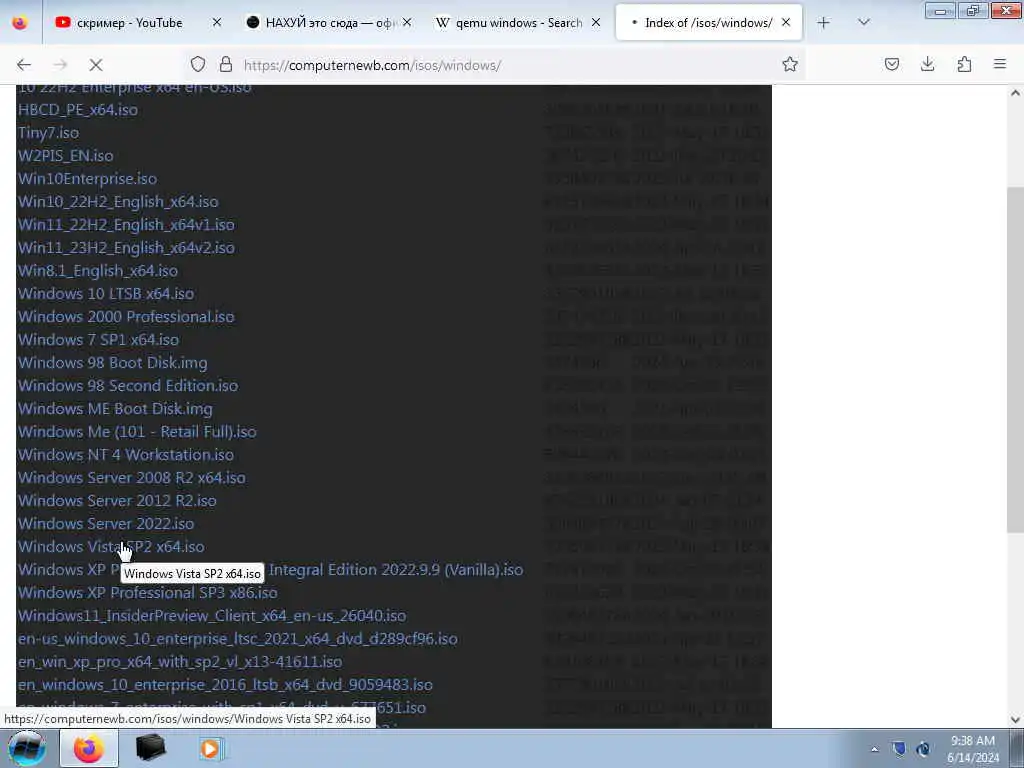Click the Firefox View icon in tab bar
The image size is (1024, 768).
click(x=20, y=23)
